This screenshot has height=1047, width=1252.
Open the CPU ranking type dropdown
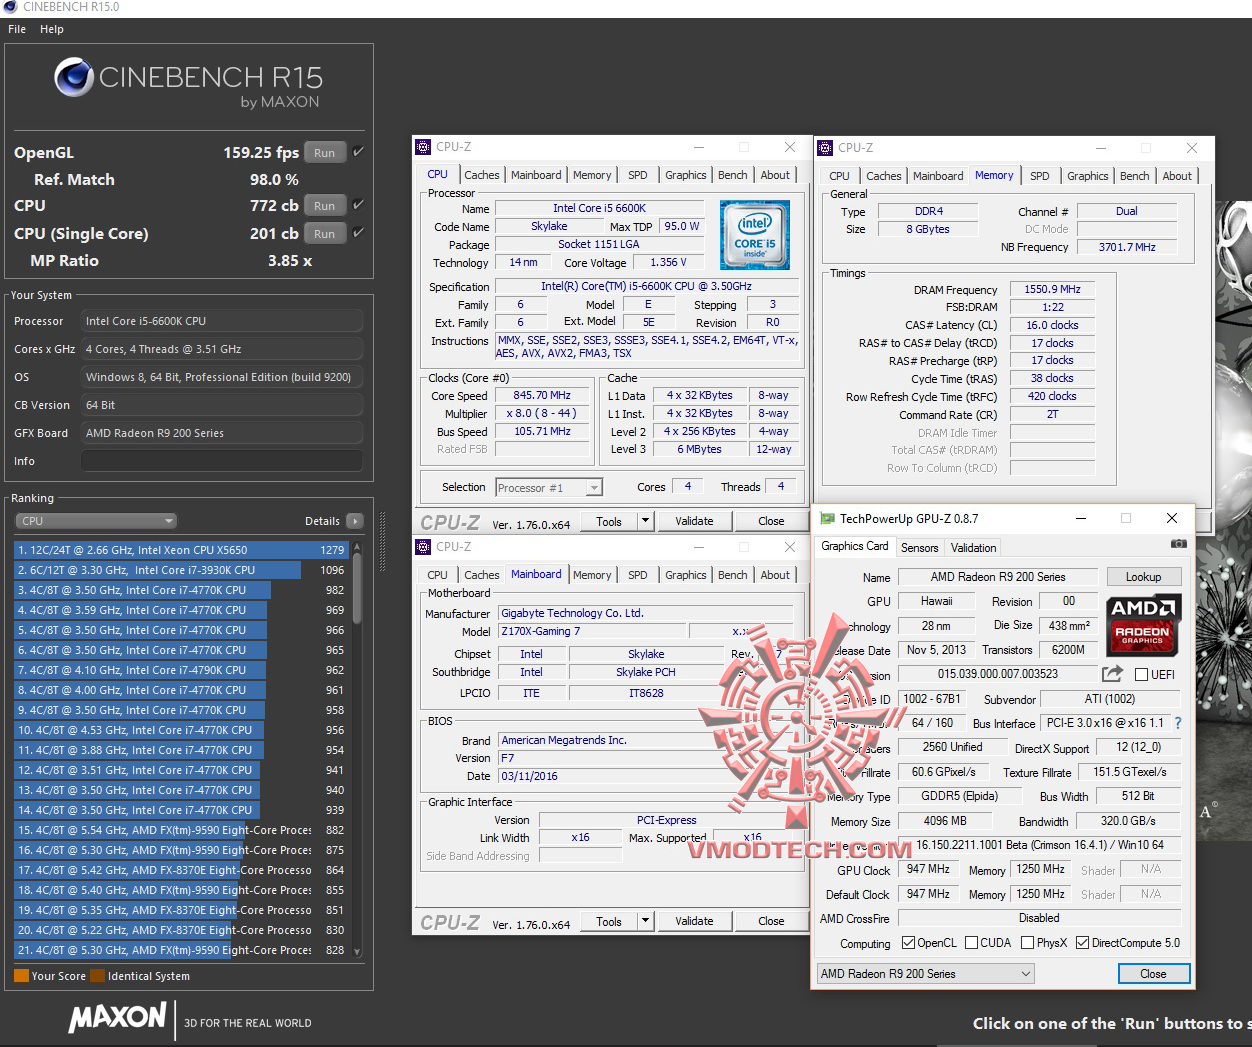point(96,521)
